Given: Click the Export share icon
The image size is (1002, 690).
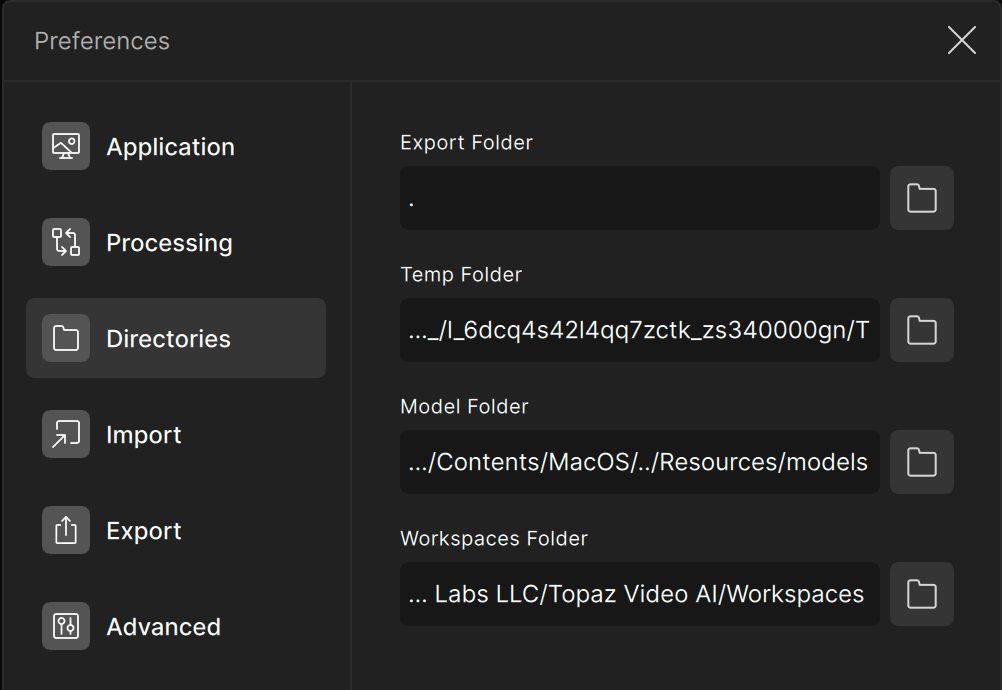Looking at the screenshot, I should 66,530.
